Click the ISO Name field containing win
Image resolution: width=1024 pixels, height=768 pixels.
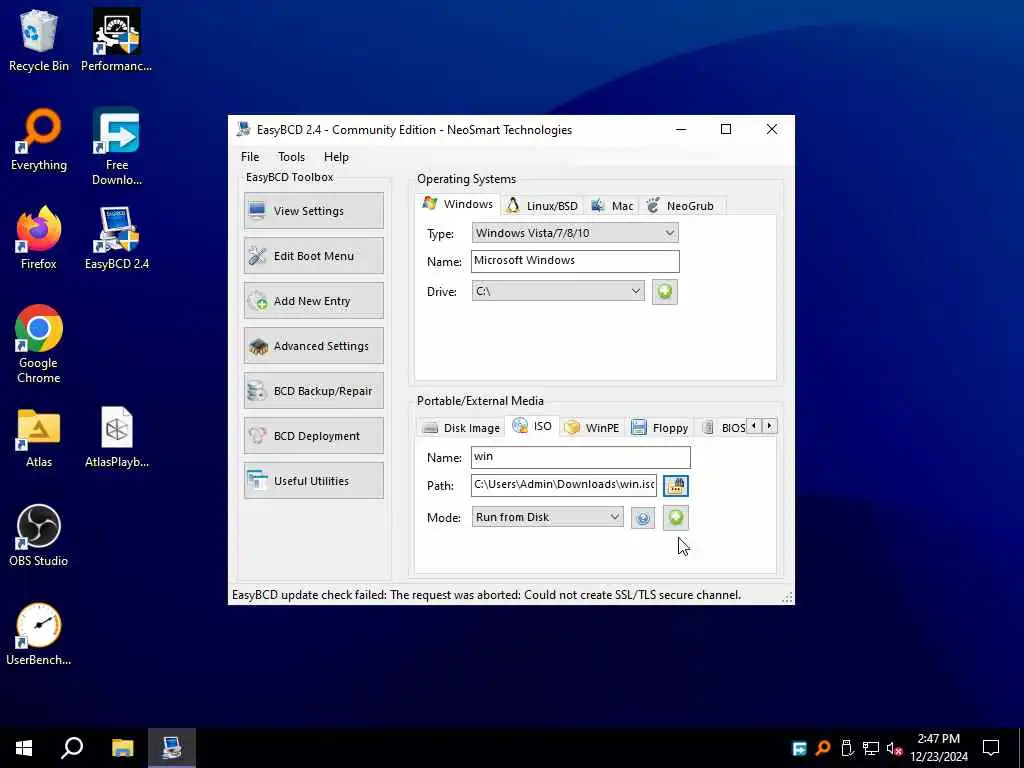tap(581, 457)
